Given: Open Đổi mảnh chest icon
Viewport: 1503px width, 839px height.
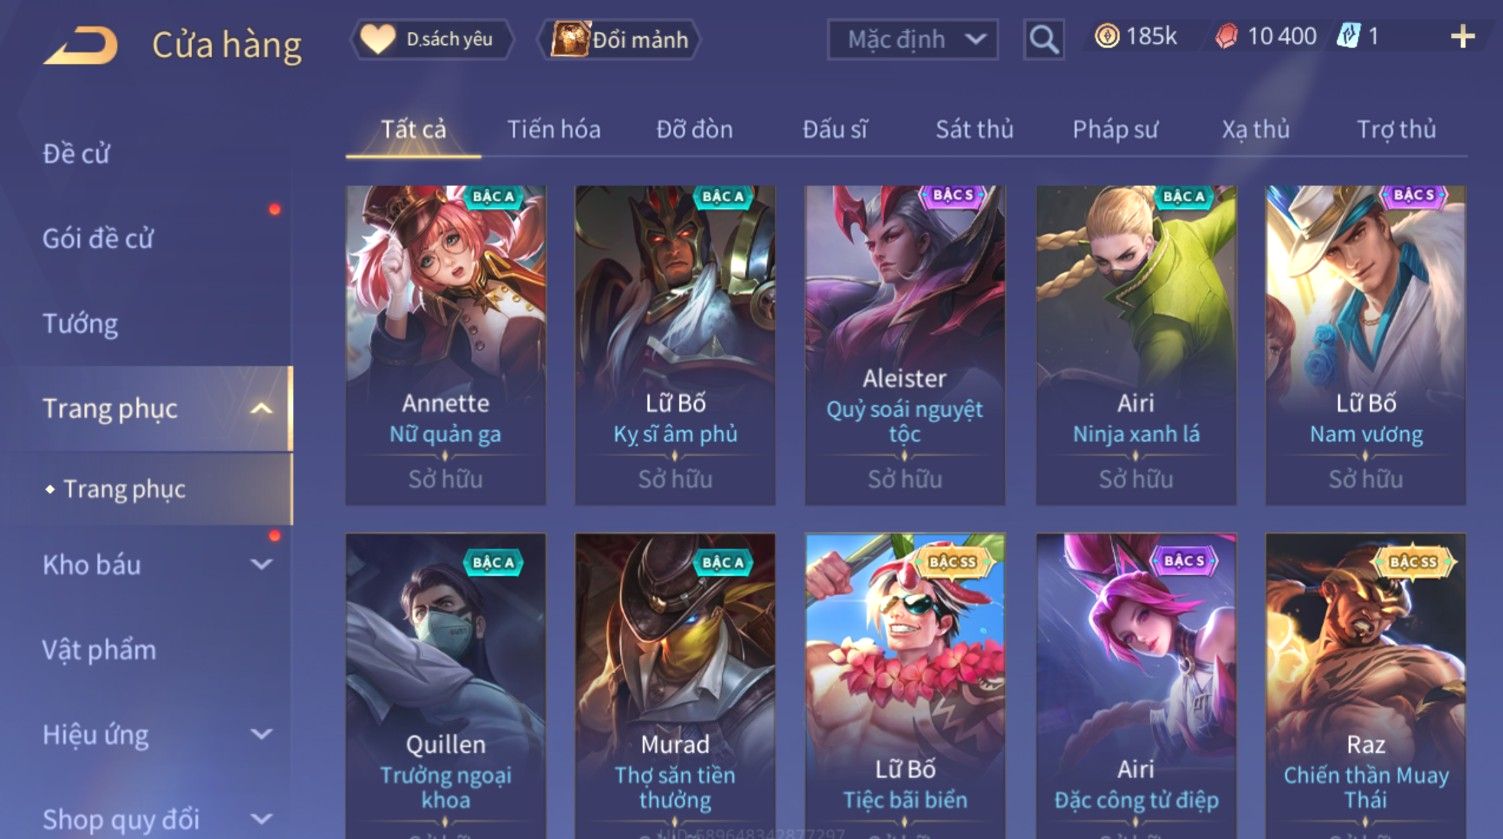Looking at the screenshot, I should pos(570,39).
